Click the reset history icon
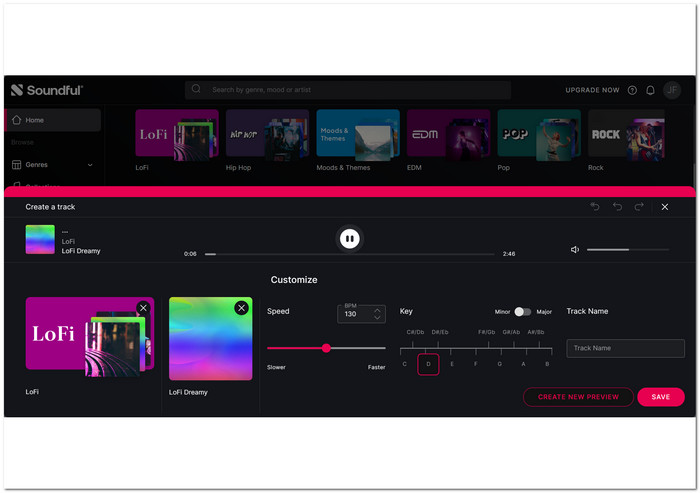Screen dimensions: 700x493 point(595,206)
